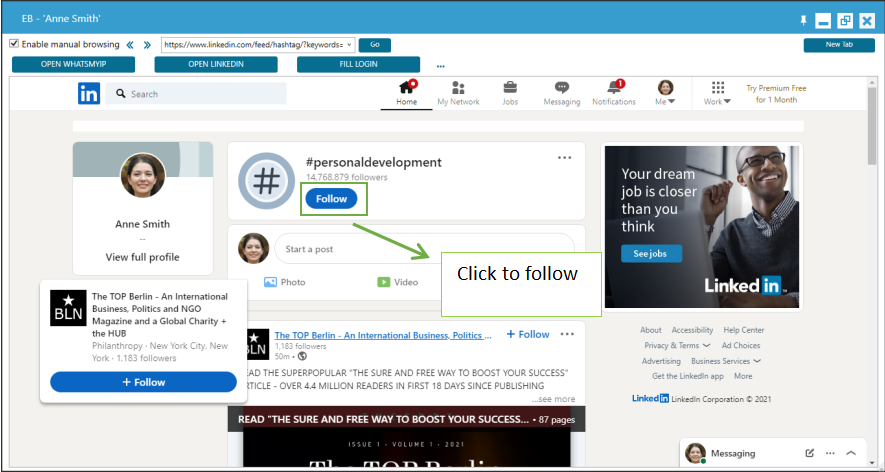Click the Go button
885x472 pixels.
(x=375, y=45)
